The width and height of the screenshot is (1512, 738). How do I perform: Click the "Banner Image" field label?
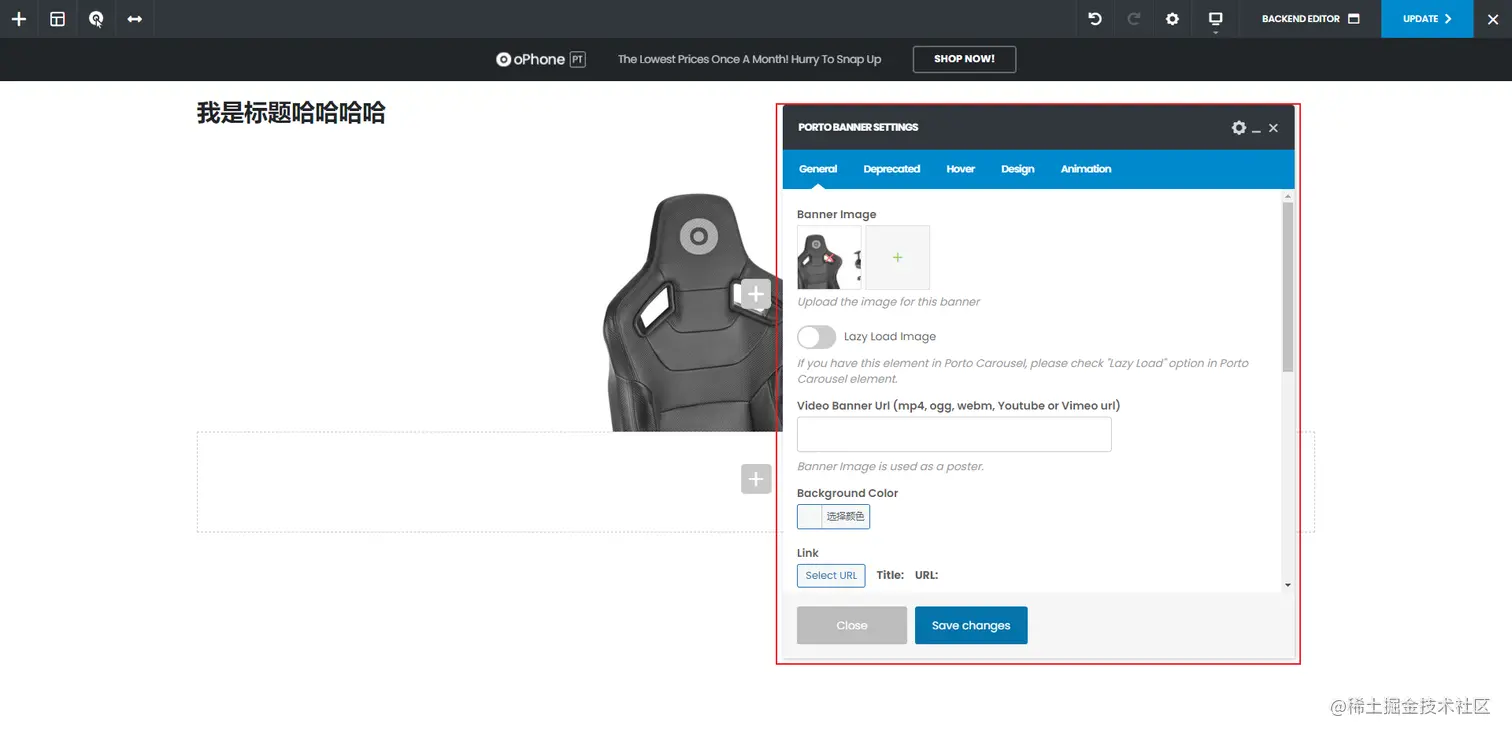836,215
